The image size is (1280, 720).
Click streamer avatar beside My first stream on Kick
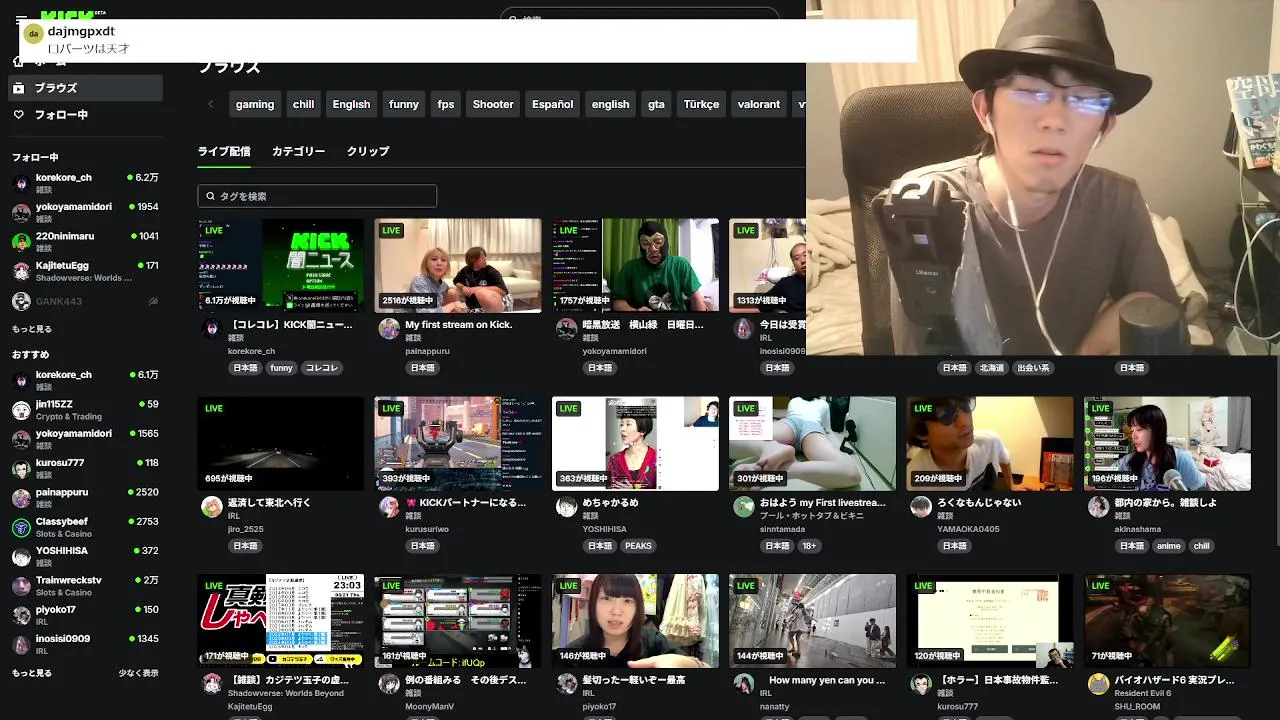(x=389, y=329)
